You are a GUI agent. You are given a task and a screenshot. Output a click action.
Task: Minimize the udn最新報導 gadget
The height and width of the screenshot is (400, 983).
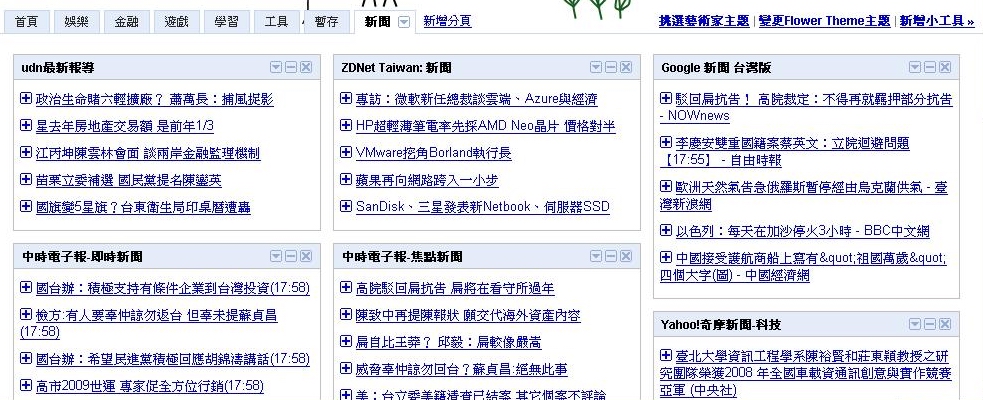point(291,67)
